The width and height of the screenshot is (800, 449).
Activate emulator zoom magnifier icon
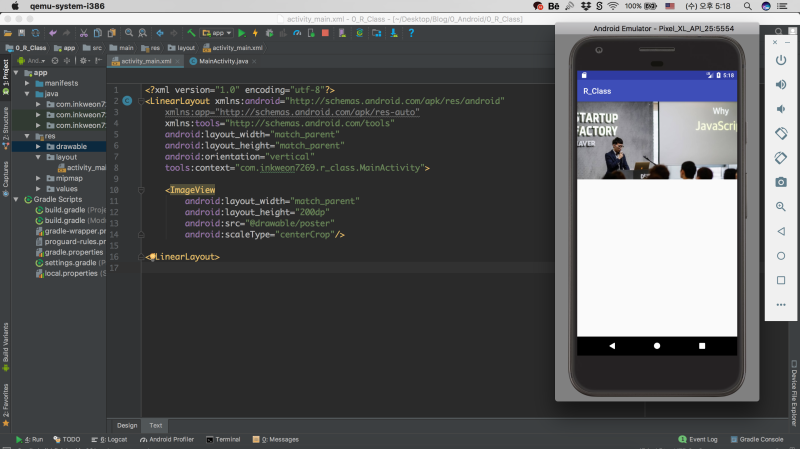(x=781, y=207)
